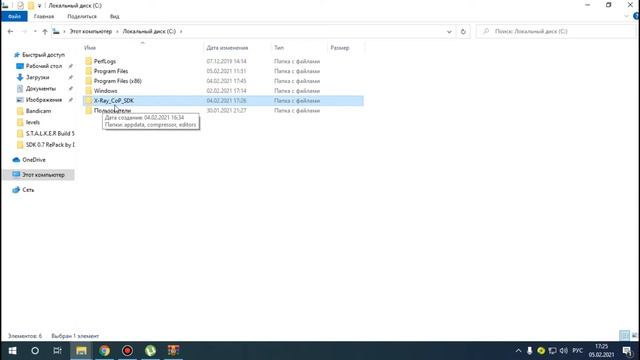Viewport: 640px width, 360px height.
Task: Open Bandicam recorder taskbar icon
Action: tap(127, 351)
